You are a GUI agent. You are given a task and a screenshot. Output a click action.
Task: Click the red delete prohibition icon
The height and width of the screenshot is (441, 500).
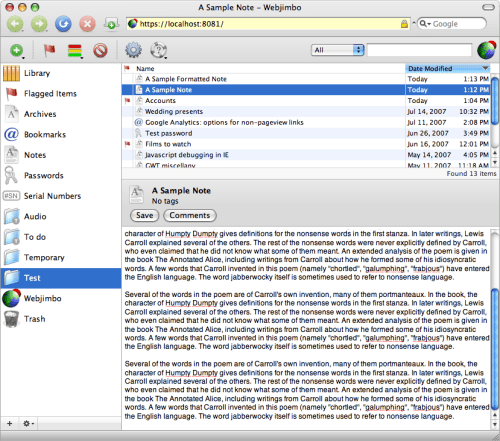click(100, 51)
